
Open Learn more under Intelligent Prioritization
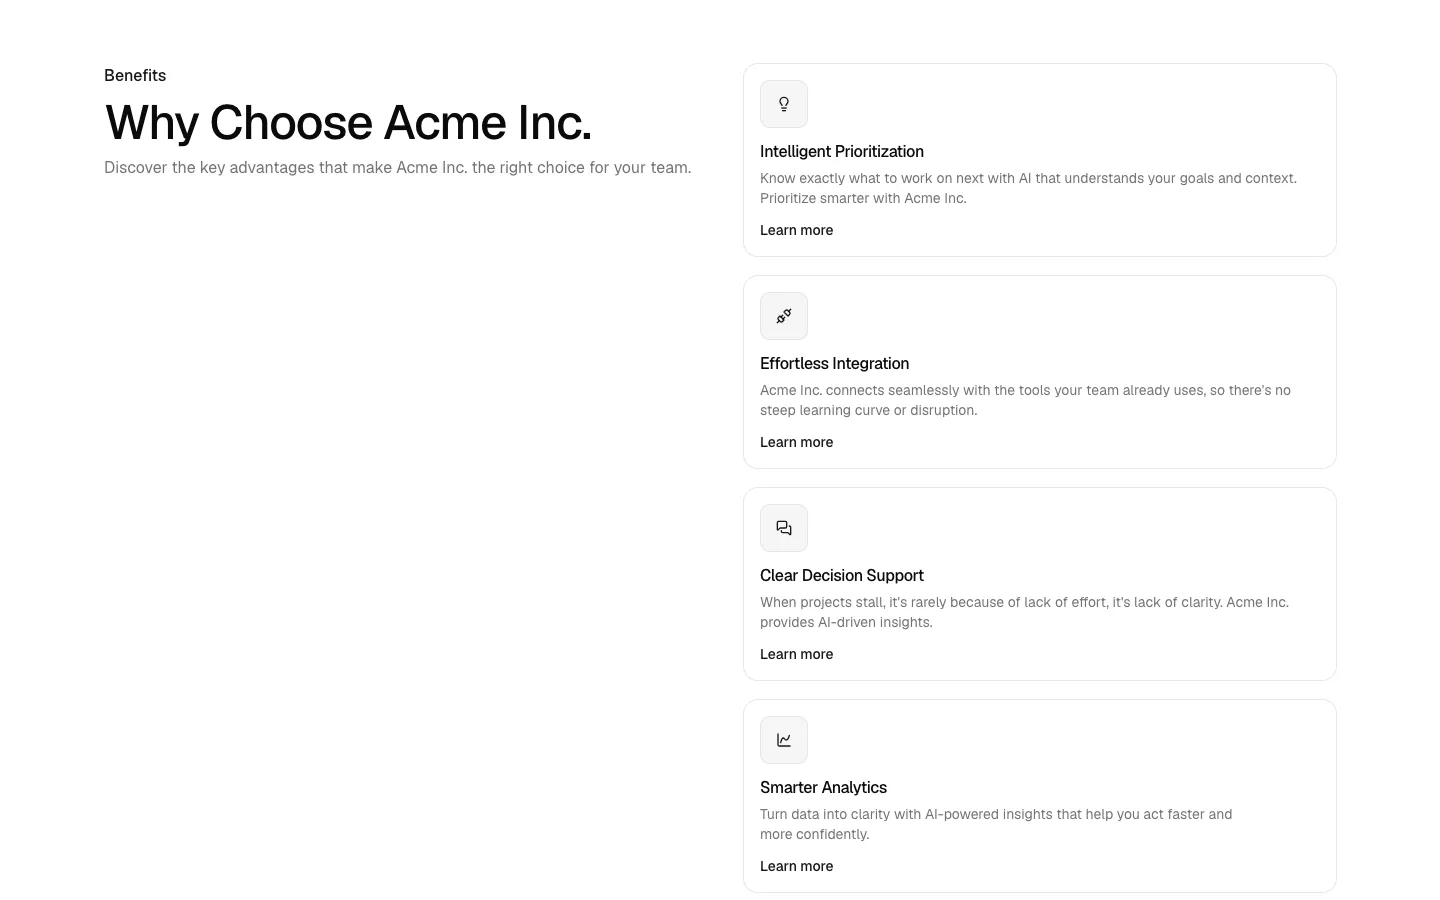tap(796, 230)
